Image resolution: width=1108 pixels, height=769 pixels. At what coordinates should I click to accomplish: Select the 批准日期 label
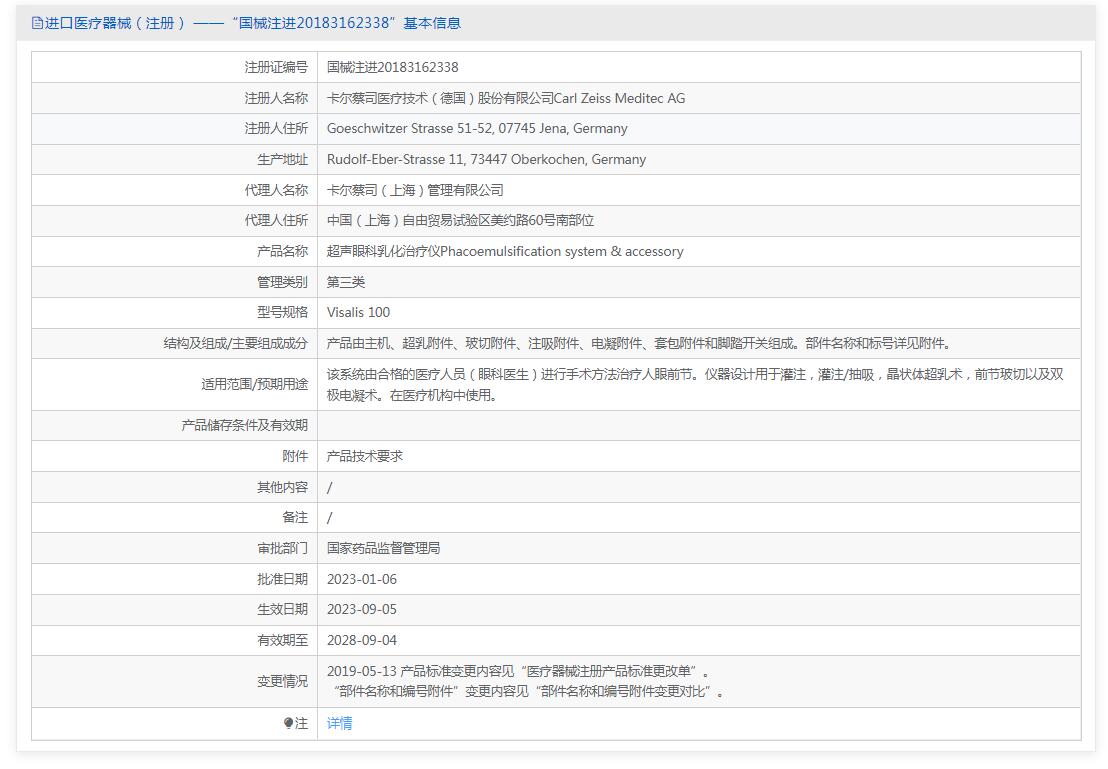283,580
